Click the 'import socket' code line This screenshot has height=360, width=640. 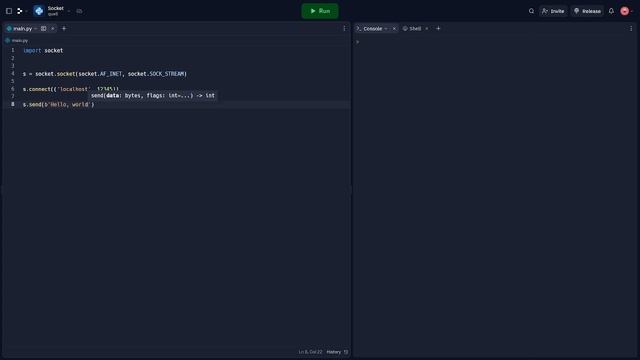(x=43, y=51)
